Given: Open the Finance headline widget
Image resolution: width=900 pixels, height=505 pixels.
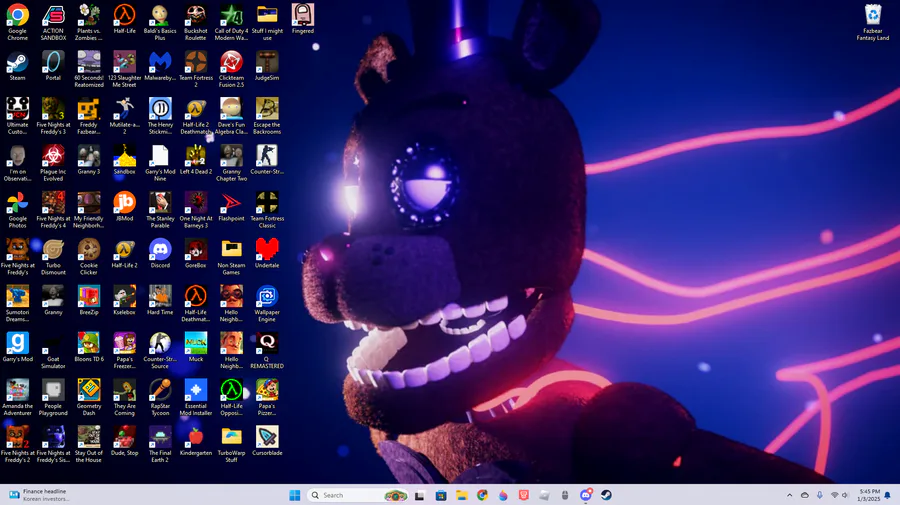Looking at the screenshot, I should click(39, 495).
